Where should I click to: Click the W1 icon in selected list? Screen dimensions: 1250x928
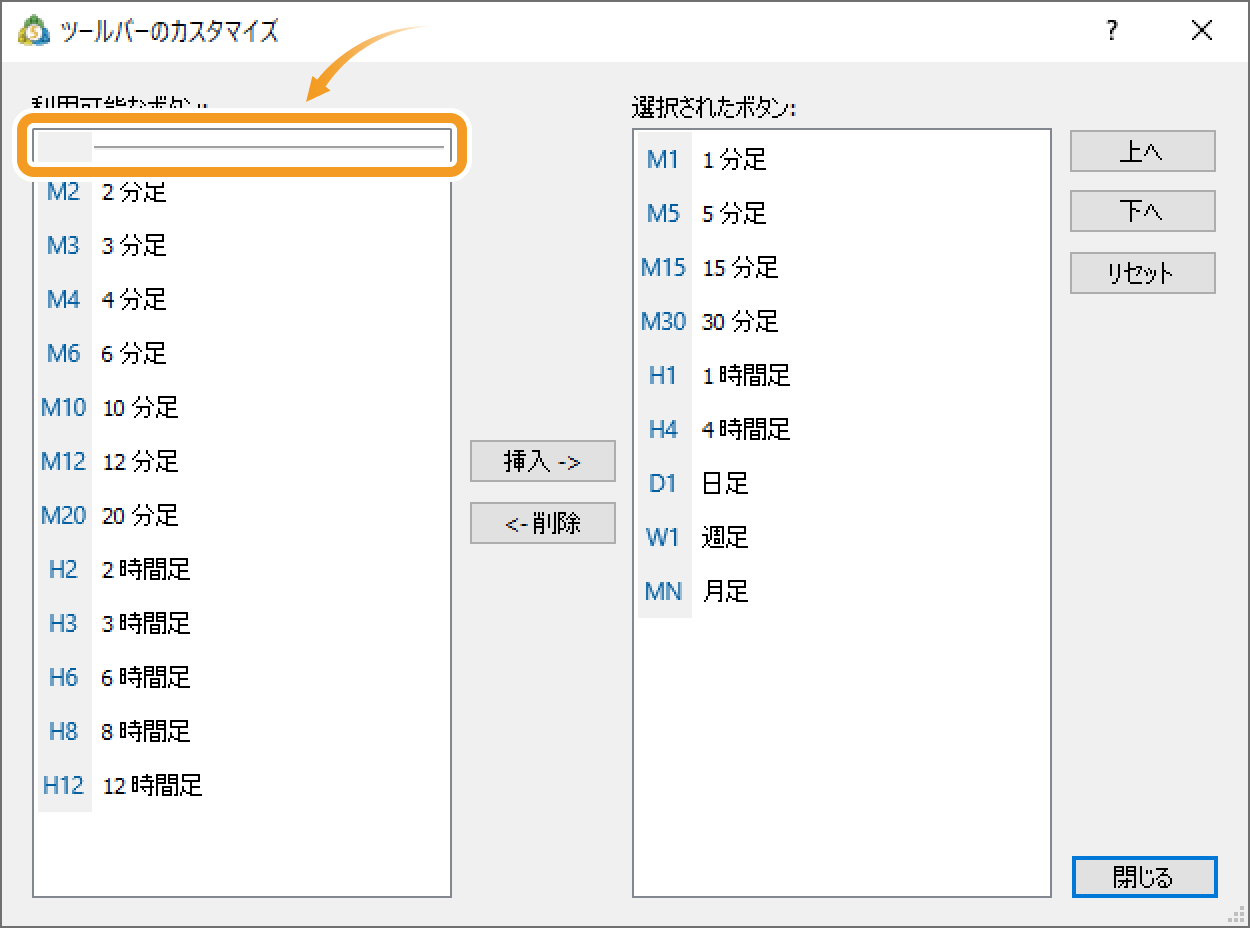tap(663, 537)
